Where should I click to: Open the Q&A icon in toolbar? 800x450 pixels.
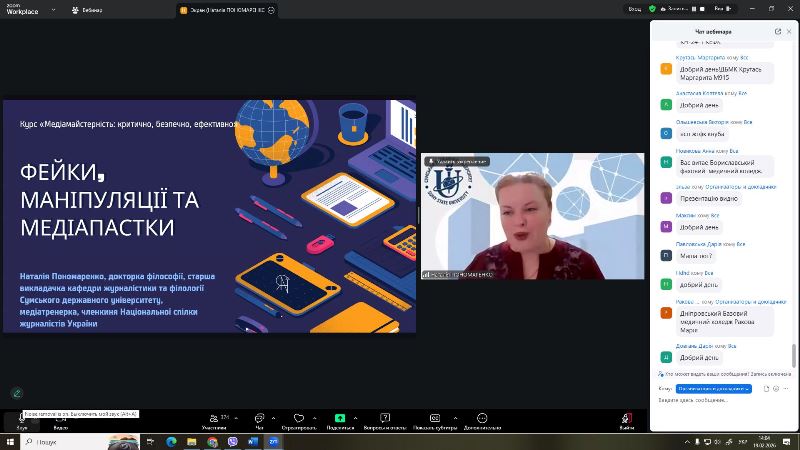pyautogui.click(x=384, y=418)
